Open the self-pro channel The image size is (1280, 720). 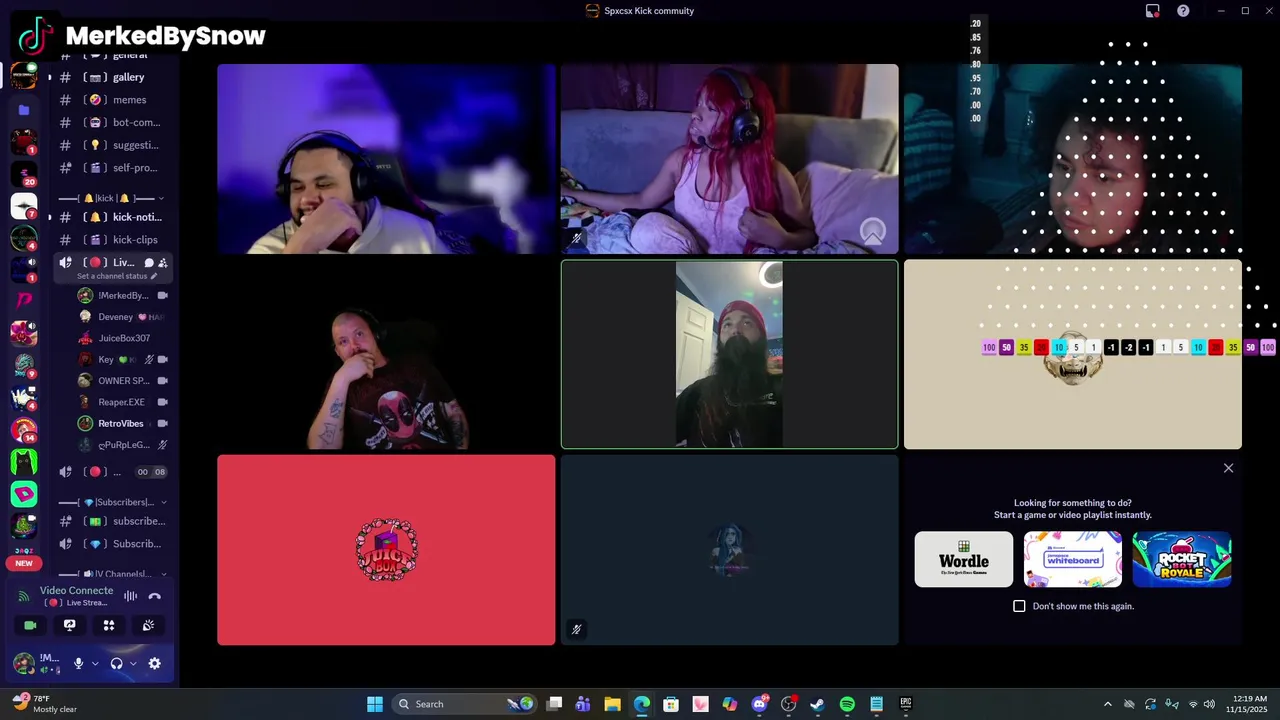[112, 168]
